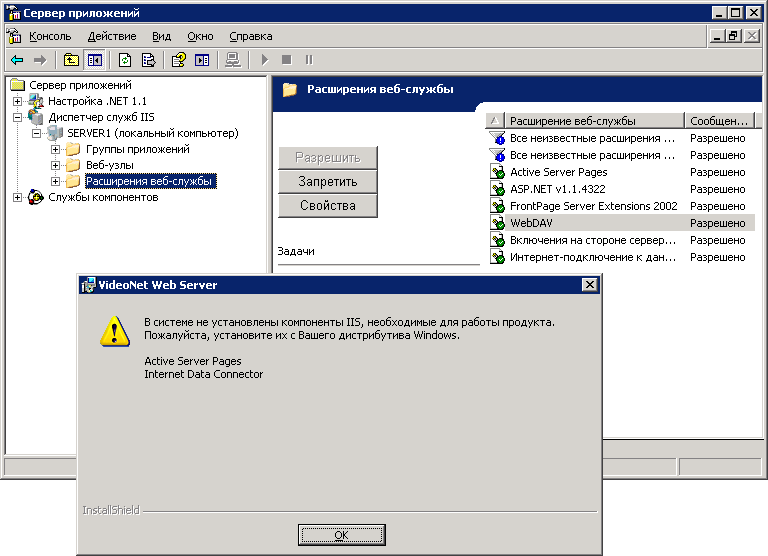Select the WebDAV list entry

[620, 223]
